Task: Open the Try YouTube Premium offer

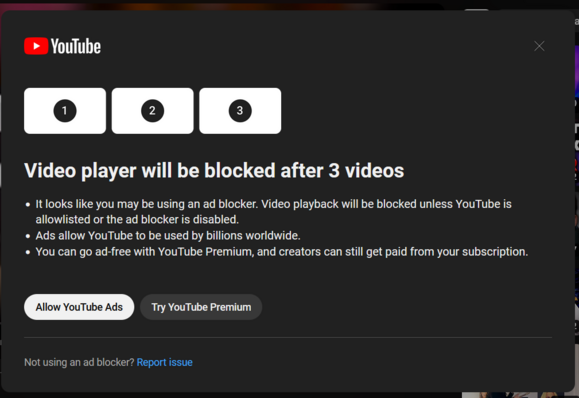Action: tap(201, 307)
